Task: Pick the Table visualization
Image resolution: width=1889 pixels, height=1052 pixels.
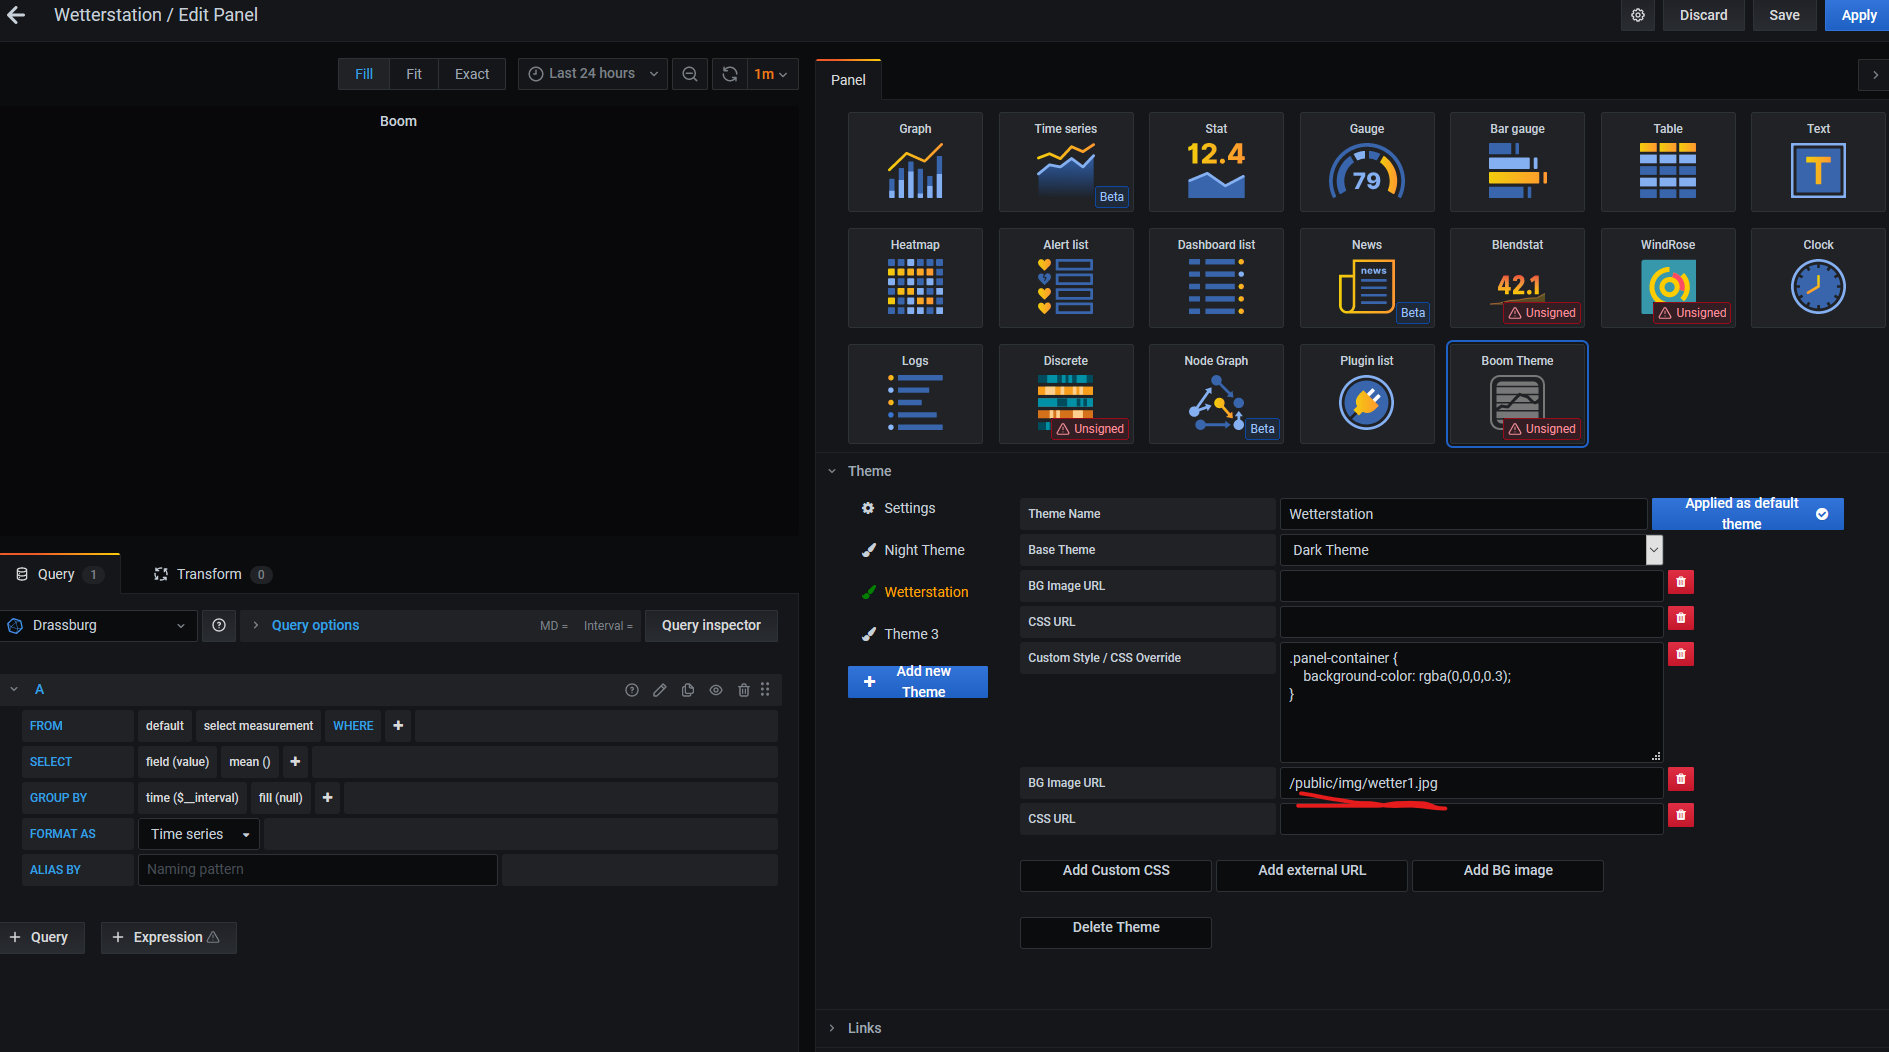Action: (1668, 162)
